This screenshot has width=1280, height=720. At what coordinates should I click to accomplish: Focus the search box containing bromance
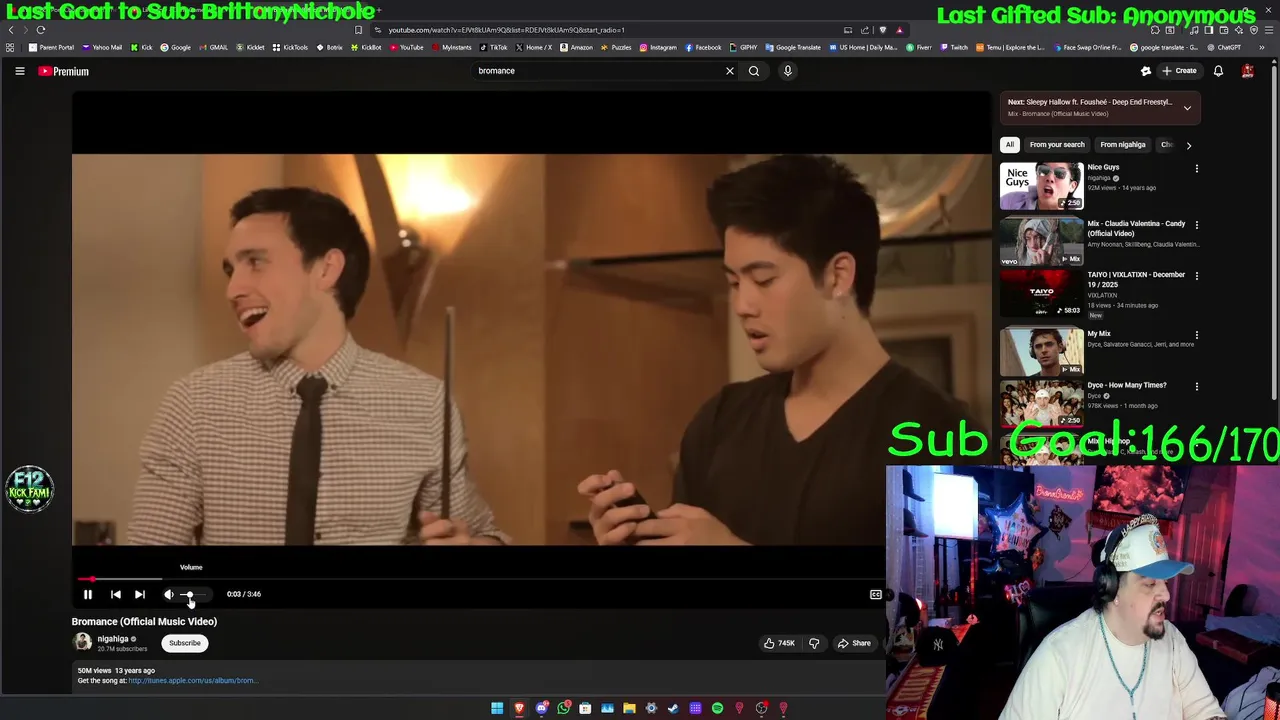point(595,71)
